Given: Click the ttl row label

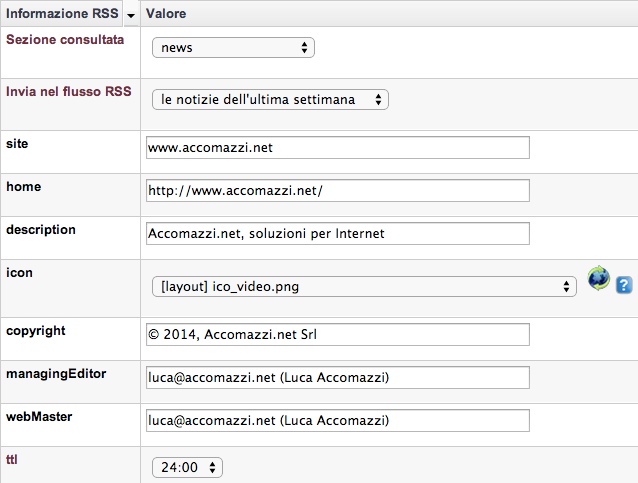Looking at the screenshot, I should 12,459.
